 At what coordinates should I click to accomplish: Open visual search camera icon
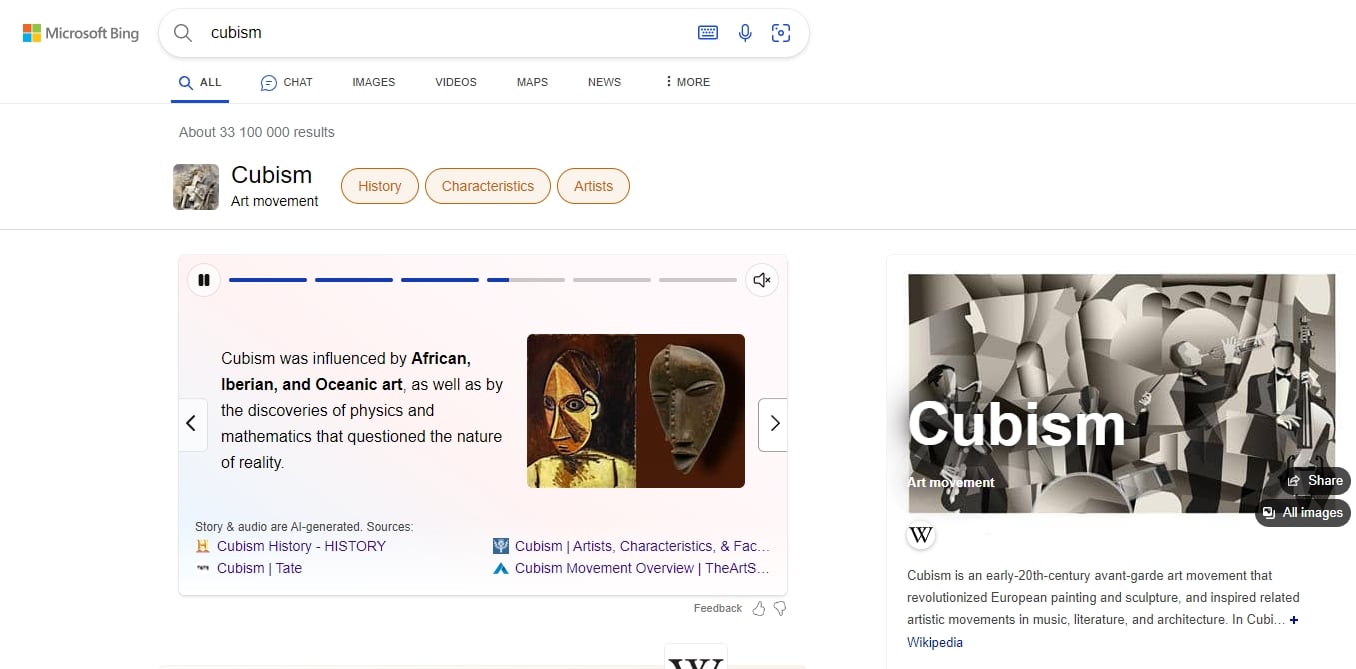pyautogui.click(x=781, y=33)
